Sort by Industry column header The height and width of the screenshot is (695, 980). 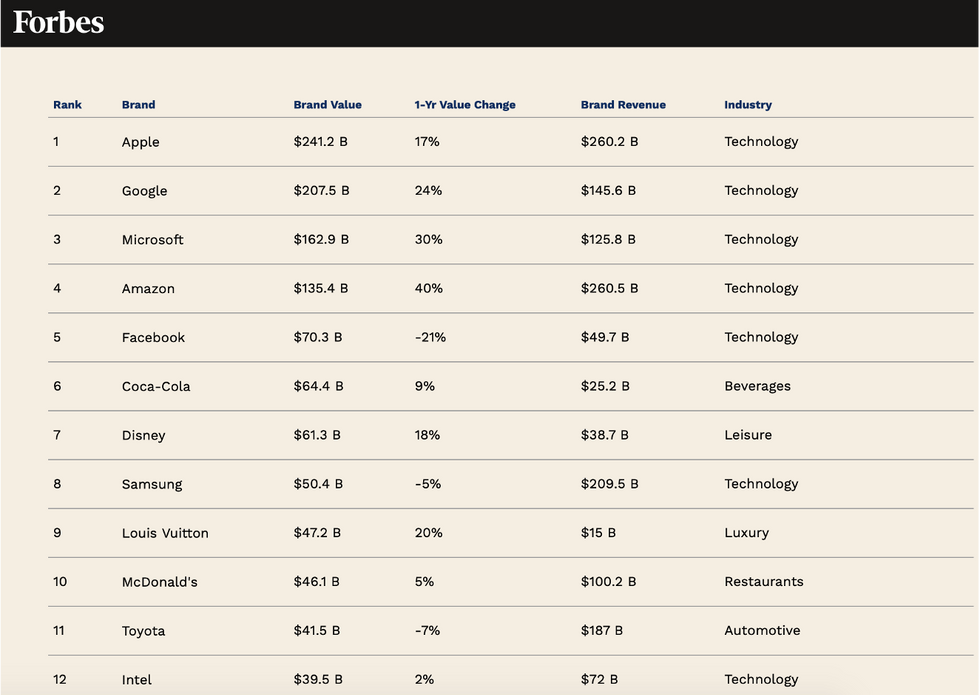[x=748, y=105]
